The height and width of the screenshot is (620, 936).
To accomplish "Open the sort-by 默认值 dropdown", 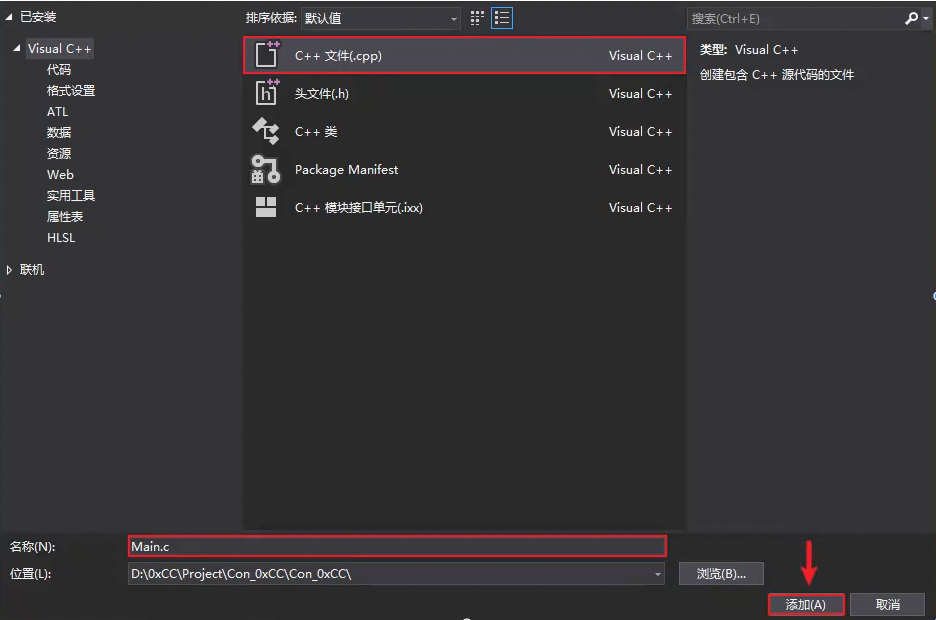I will tap(381, 18).
